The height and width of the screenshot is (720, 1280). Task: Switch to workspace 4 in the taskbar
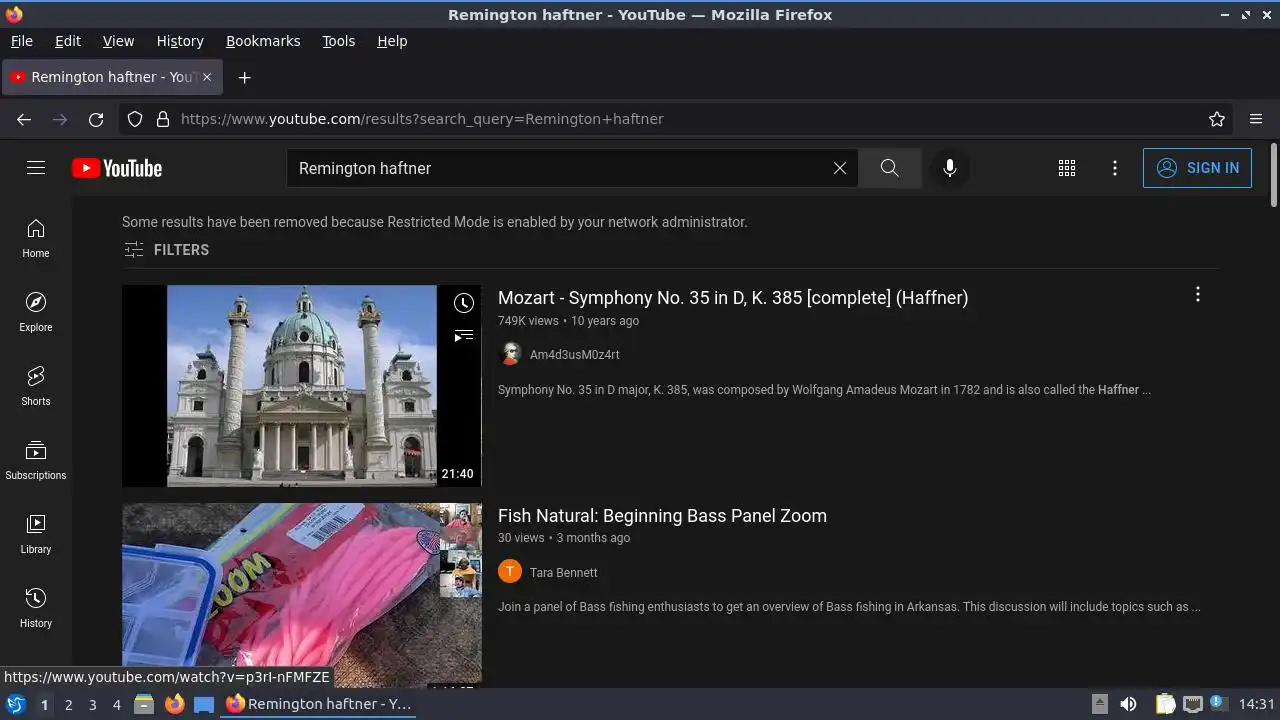[x=116, y=704]
